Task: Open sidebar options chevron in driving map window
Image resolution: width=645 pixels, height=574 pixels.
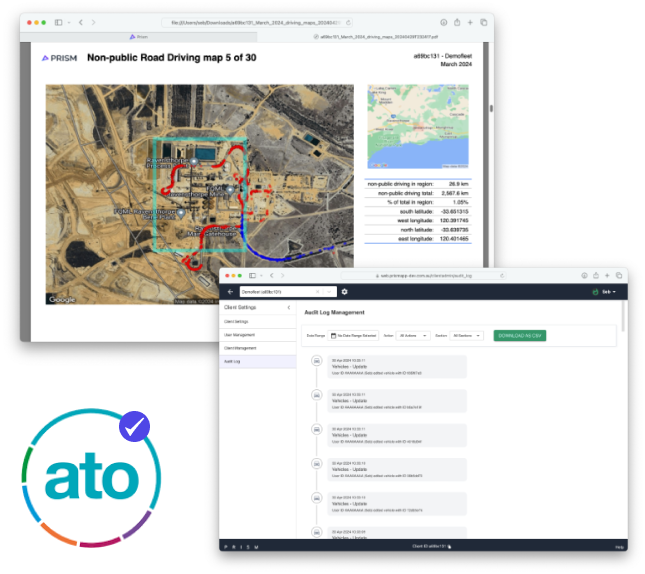Action: [69, 23]
